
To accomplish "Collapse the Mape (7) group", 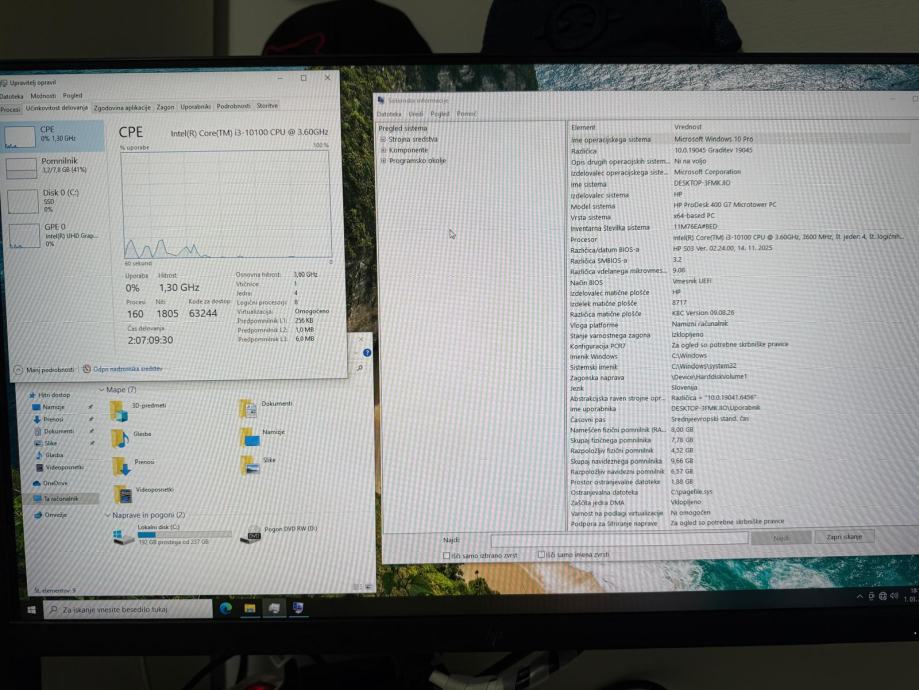I will click(x=101, y=390).
